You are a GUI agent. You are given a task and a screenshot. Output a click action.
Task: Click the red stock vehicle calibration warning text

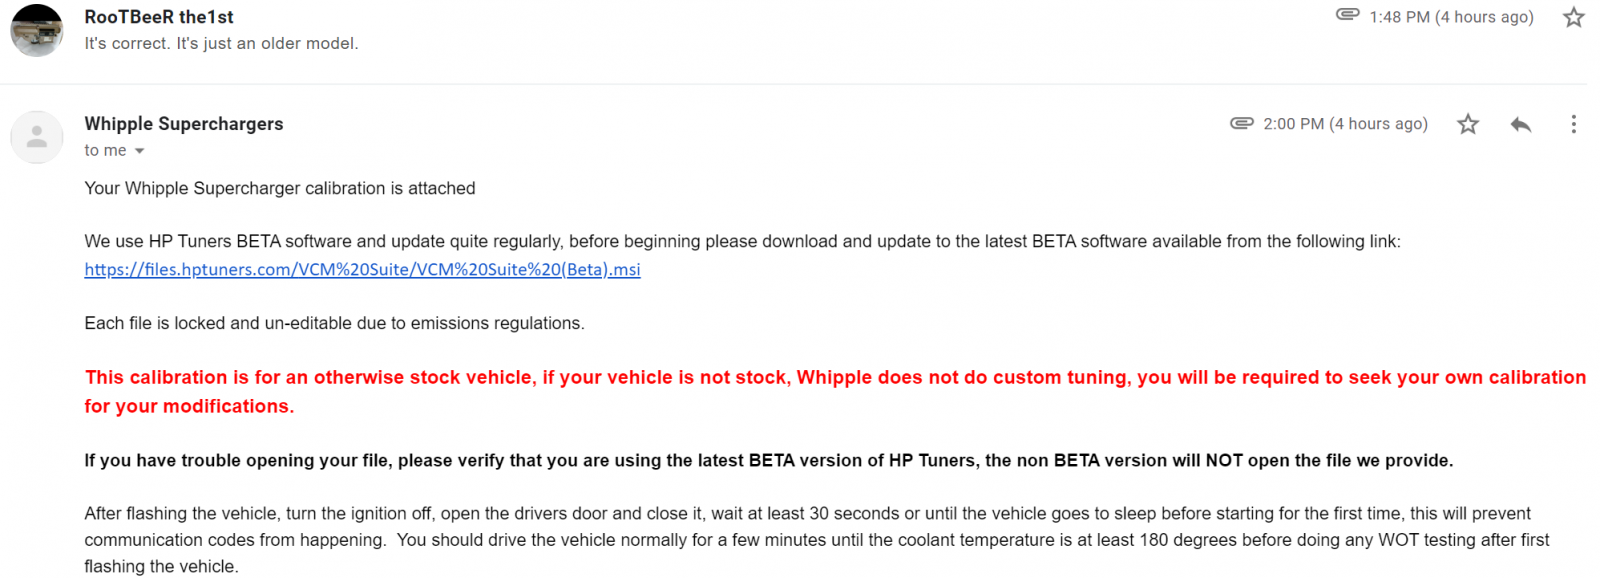pyautogui.click(x=835, y=392)
